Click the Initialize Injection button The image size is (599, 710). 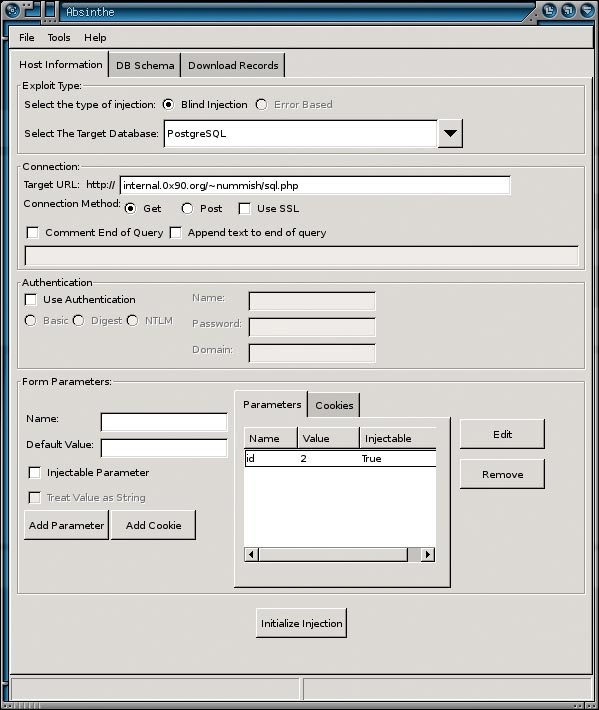(x=302, y=623)
